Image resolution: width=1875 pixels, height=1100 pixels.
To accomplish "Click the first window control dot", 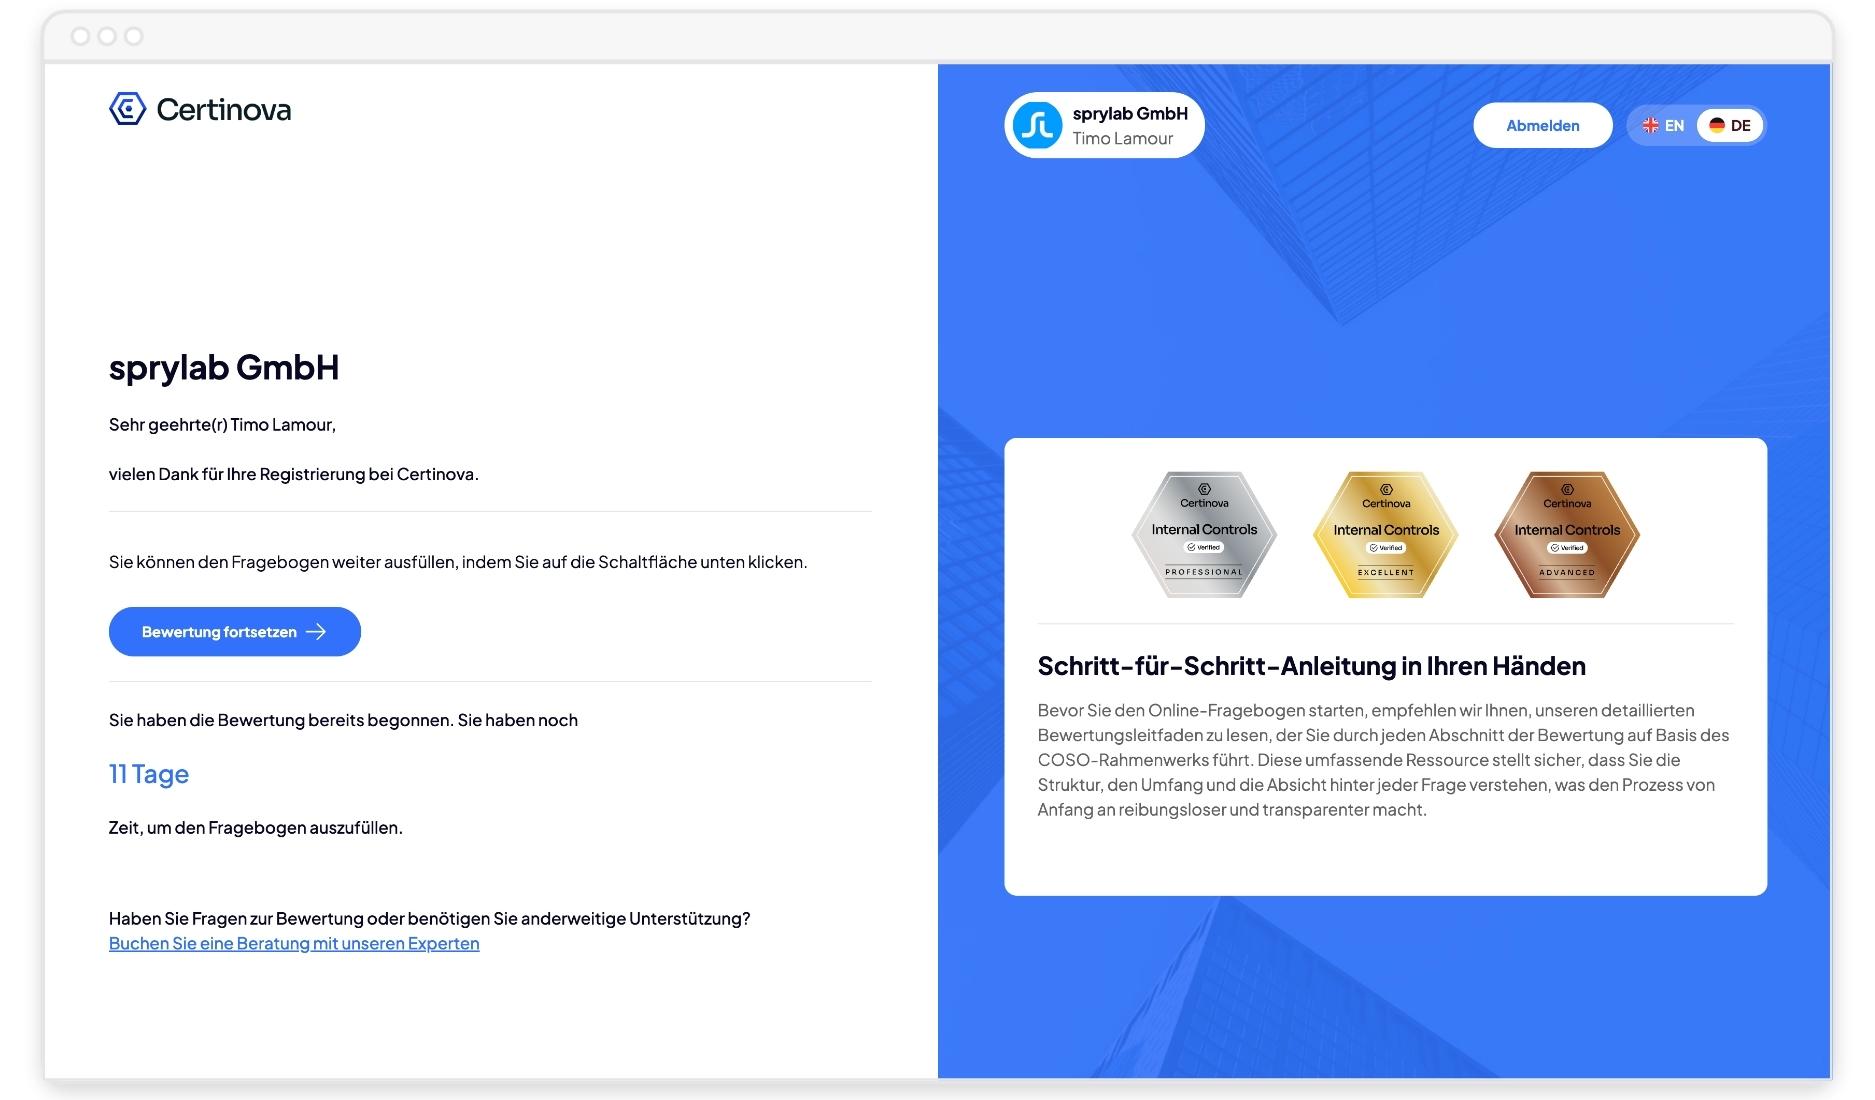I will pos(81,37).
